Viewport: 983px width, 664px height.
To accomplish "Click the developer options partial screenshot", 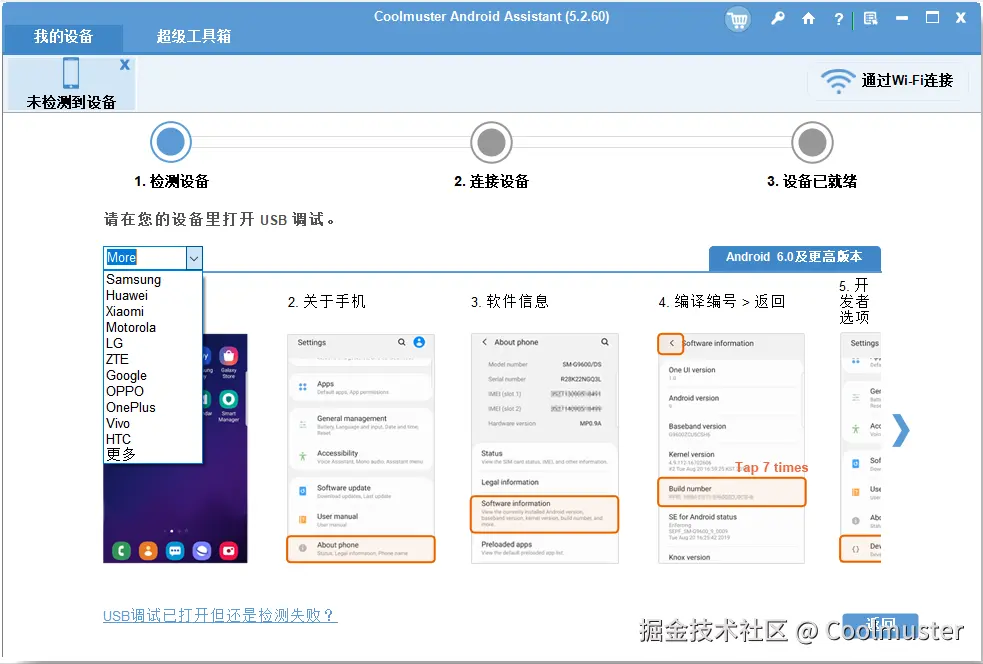I will tap(860, 448).
